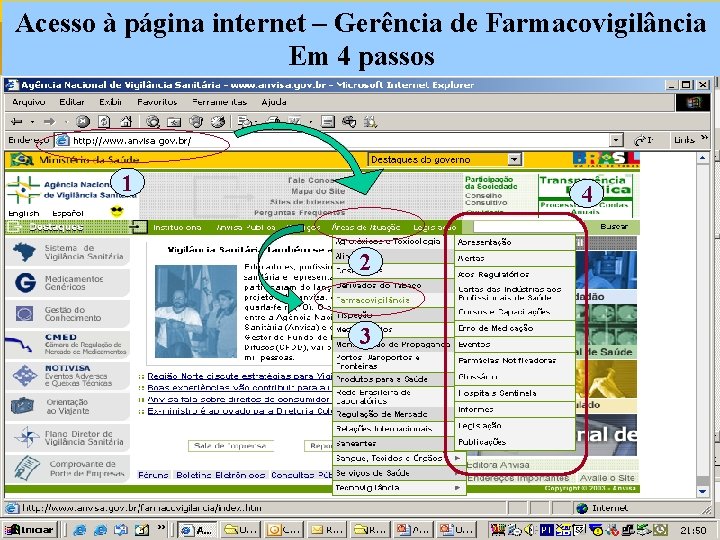Select Atos Regulatórios in the submenu
Viewport: 720px width, 540px height.
pos(515,274)
